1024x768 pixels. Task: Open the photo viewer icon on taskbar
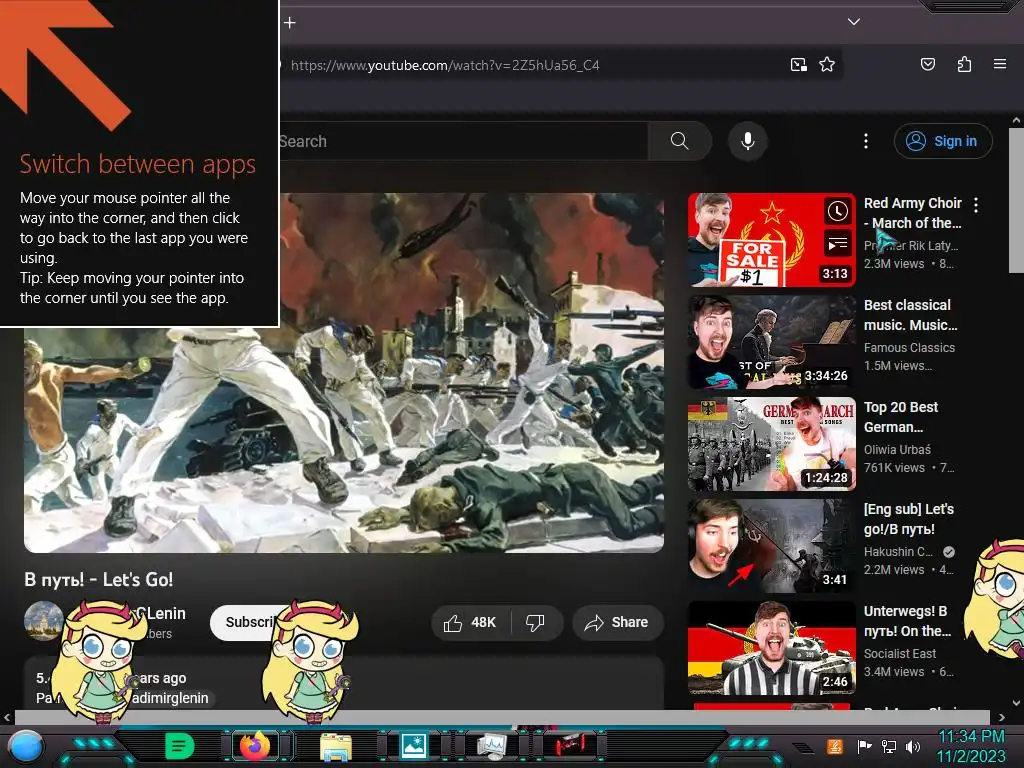point(413,745)
